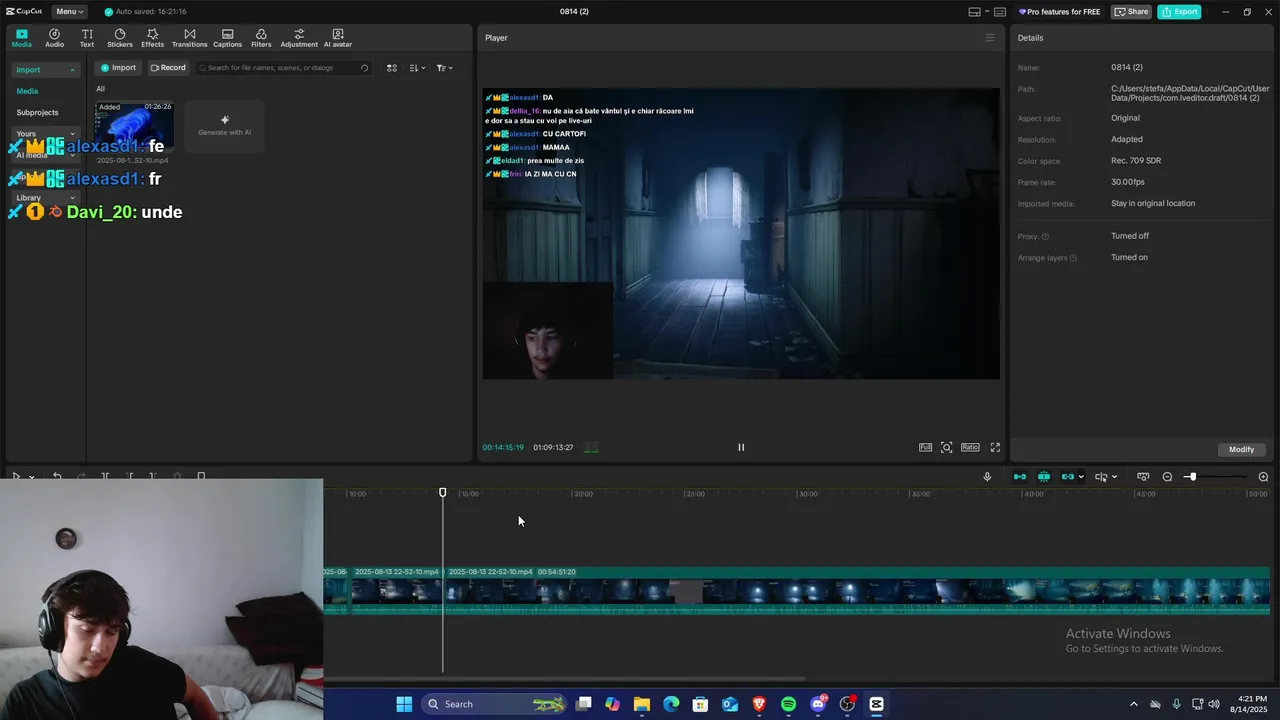The width and height of the screenshot is (1280, 720).
Task: Click the Share button
Action: pyautogui.click(x=1132, y=12)
